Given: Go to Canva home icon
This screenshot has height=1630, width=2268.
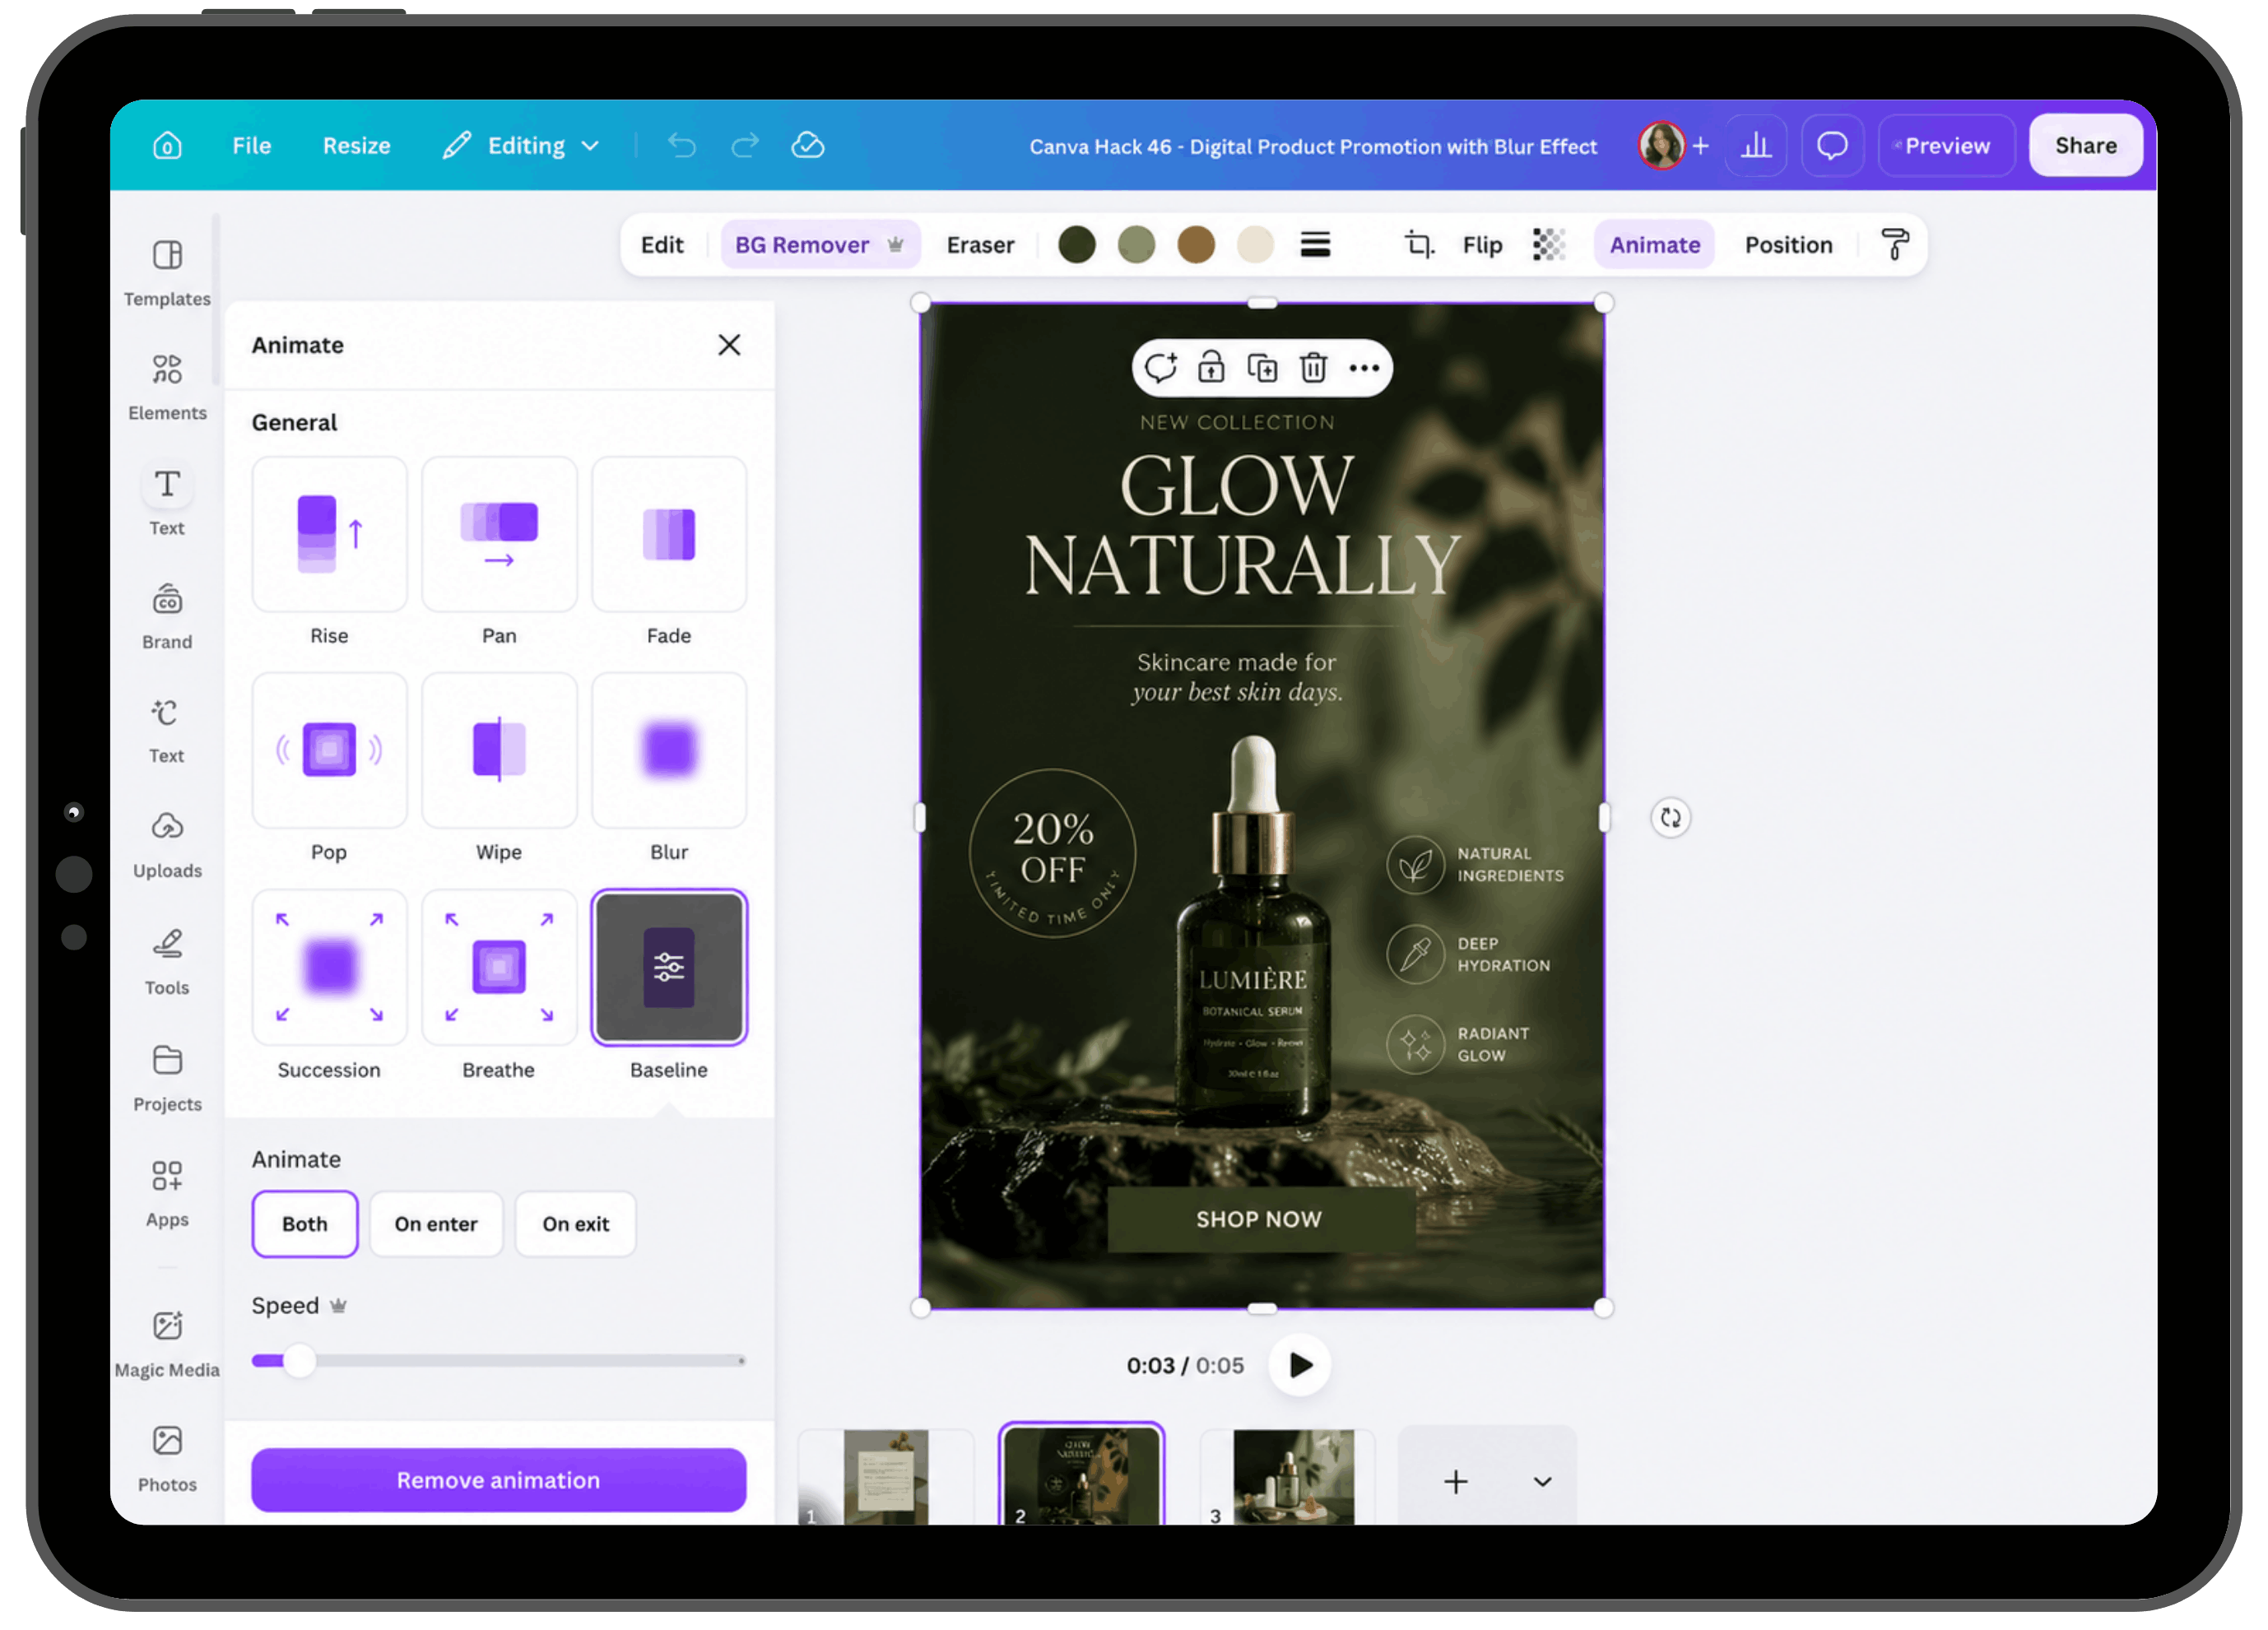Looking at the screenshot, I should pyautogui.click(x=167, y=146).
